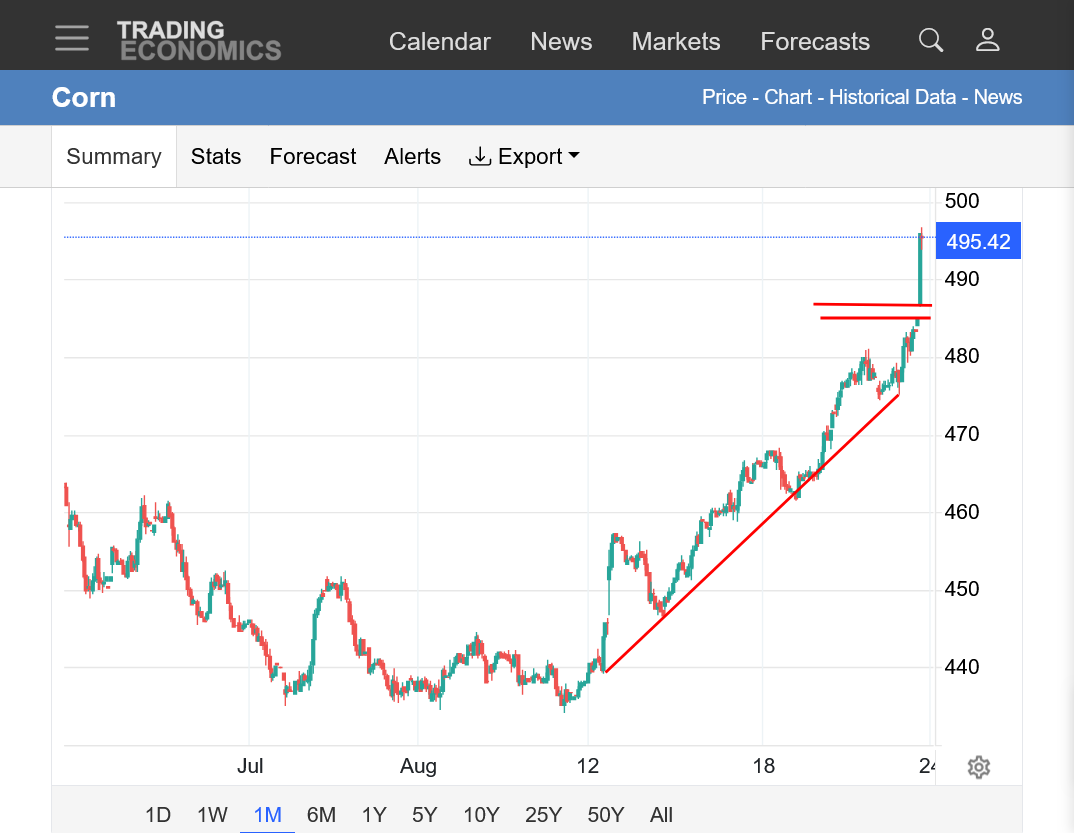Open the hamburger menu icon
This screenshot has width=1074, height=833.
tap(72, 38)
